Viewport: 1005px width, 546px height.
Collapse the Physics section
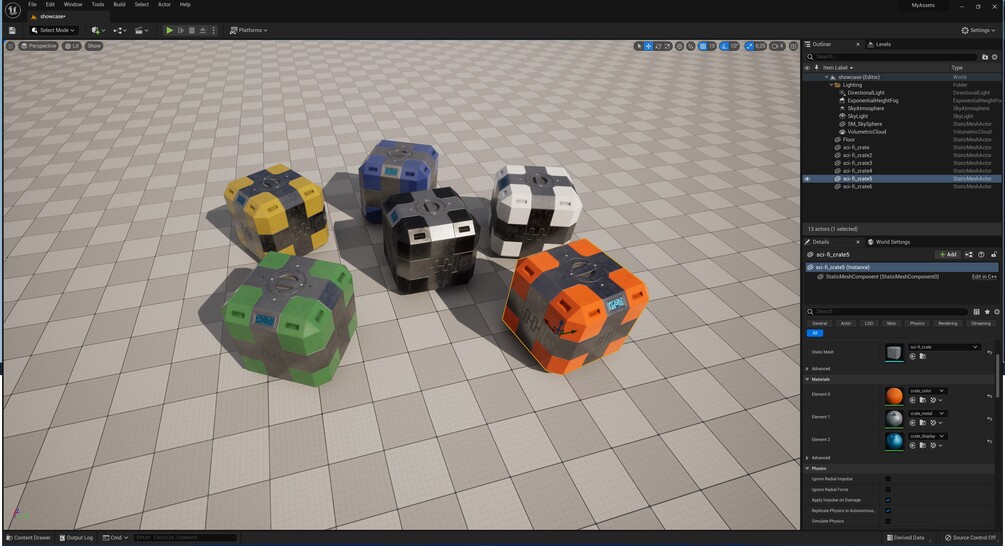[807, 468]
